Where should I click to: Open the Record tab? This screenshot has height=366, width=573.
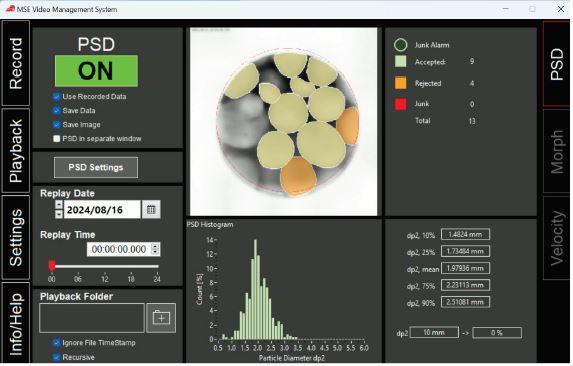pos(16,63)
